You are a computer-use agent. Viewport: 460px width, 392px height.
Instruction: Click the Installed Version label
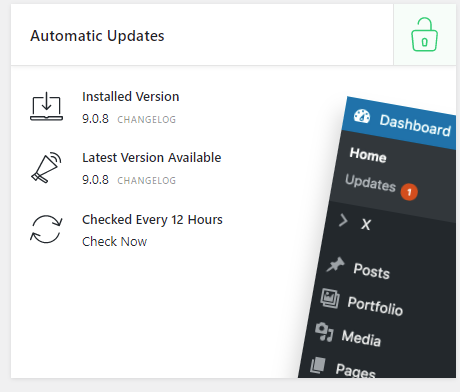(131, 97)
